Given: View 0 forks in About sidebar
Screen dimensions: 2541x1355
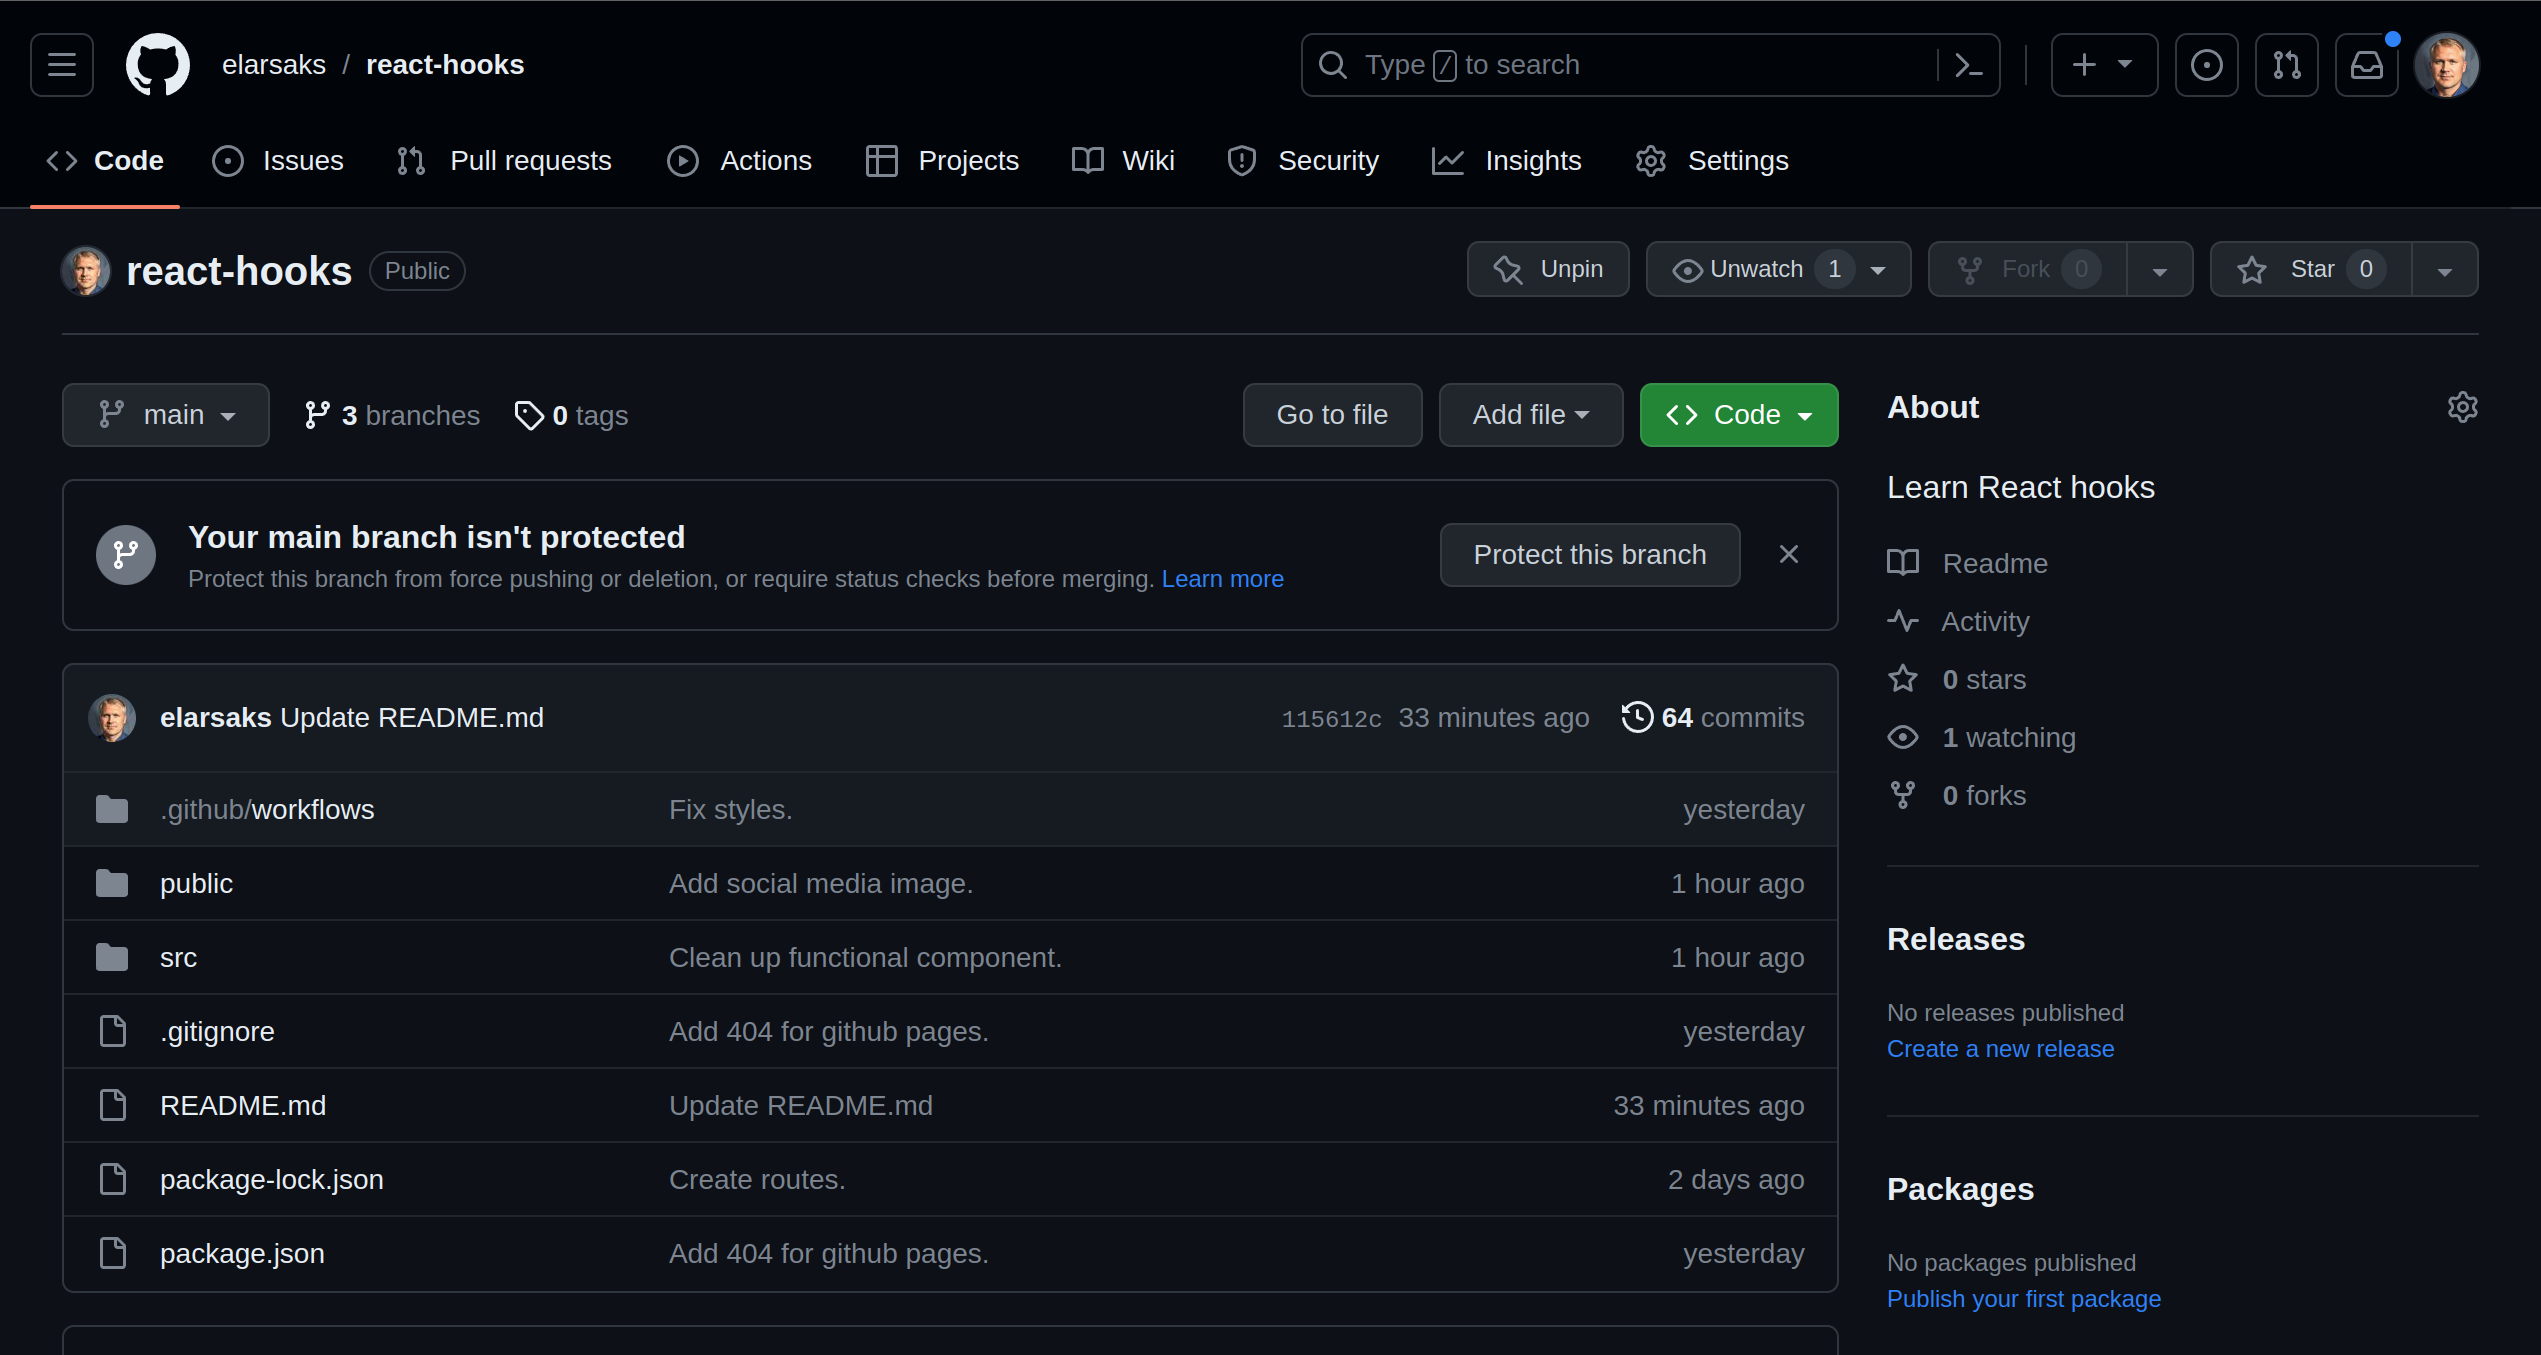Looking at the screenshot, I should 1957,795.
